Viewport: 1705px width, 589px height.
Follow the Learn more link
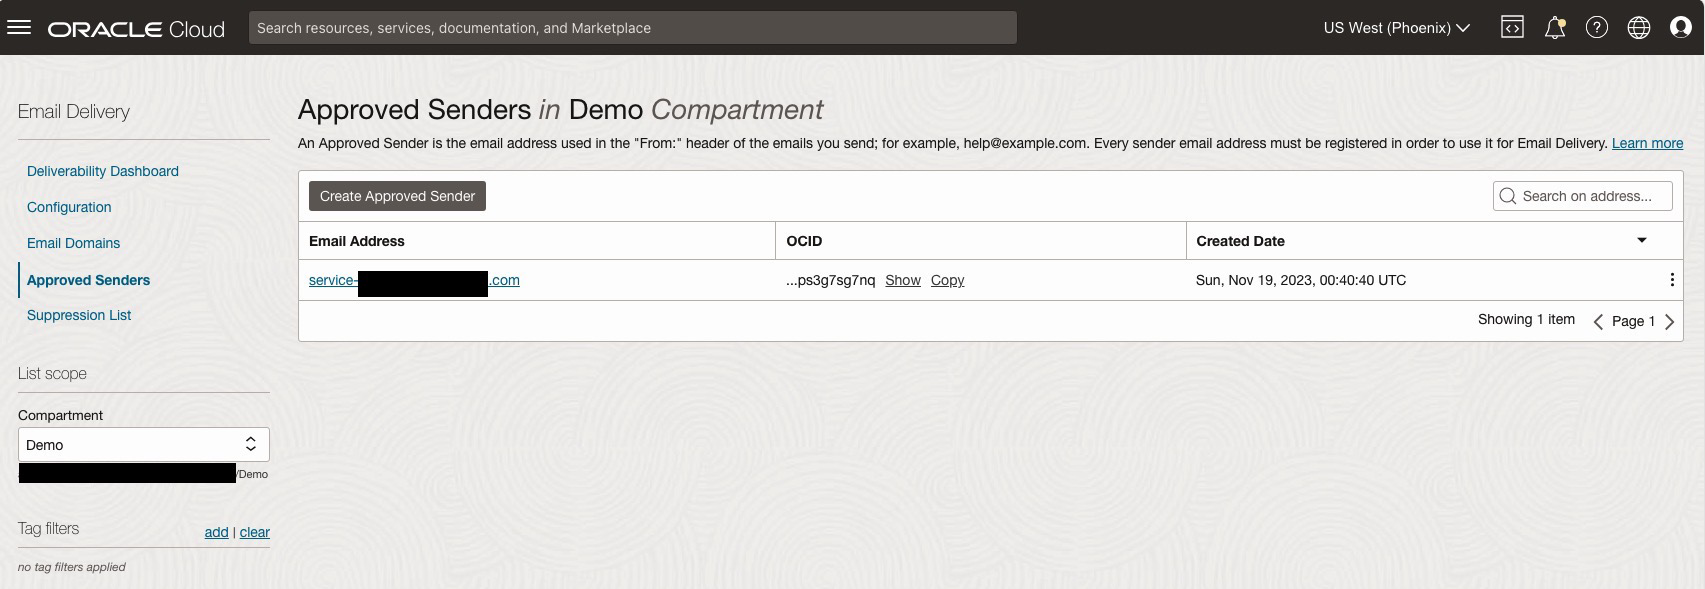1647,143
